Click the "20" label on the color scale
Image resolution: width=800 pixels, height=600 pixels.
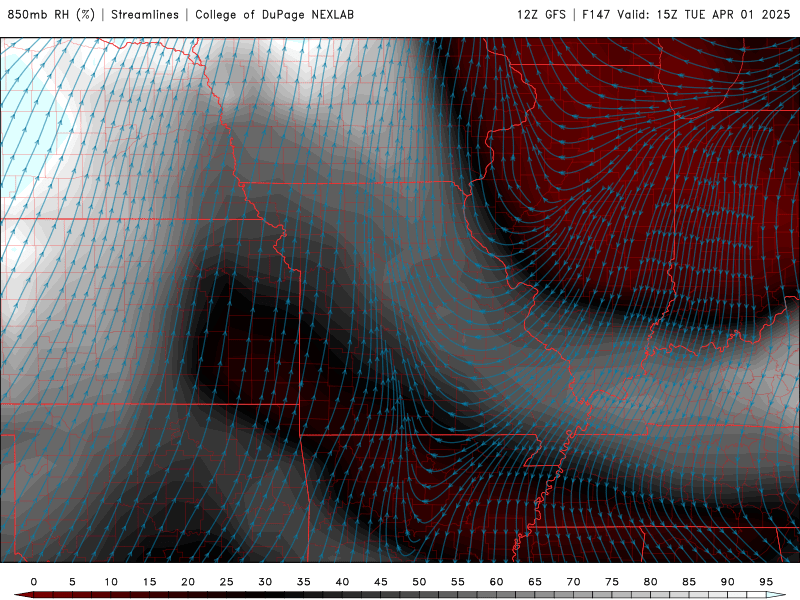point(188,582)
